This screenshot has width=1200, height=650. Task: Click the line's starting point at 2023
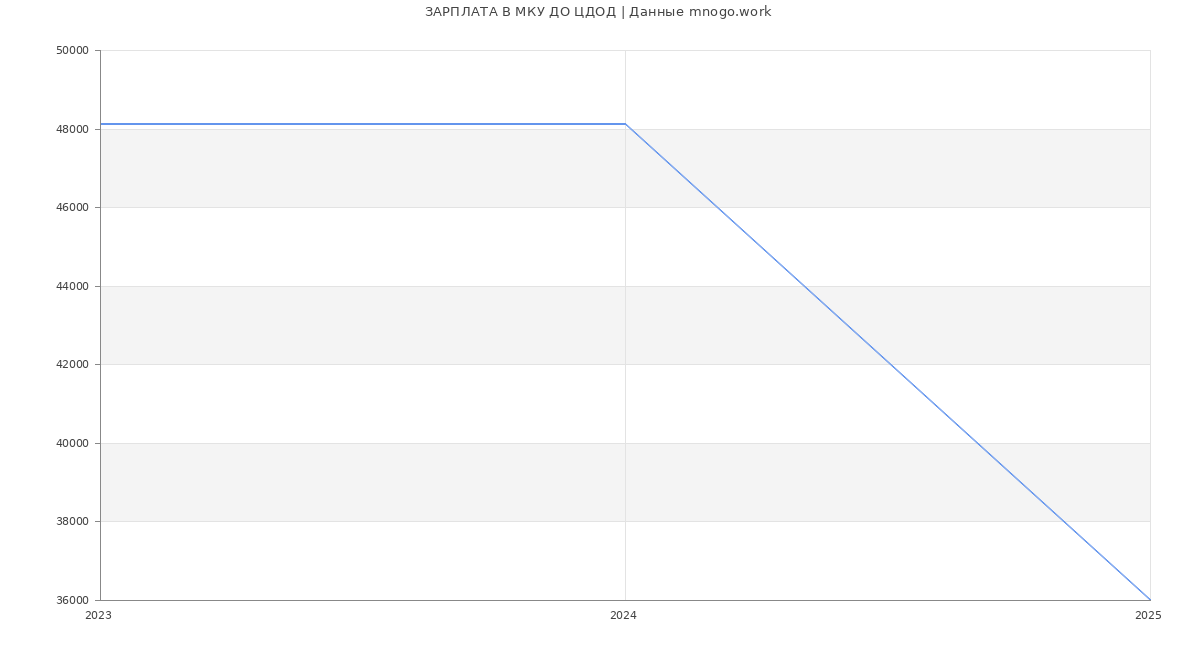101,124
